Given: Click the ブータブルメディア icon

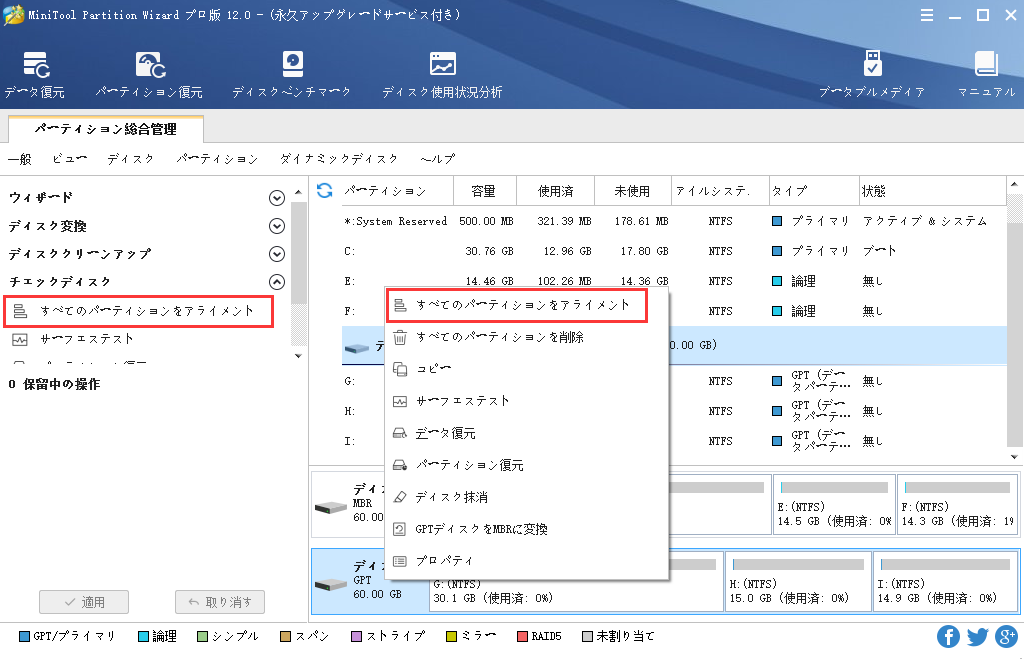Looking at the screenshot, I should tap(872, 63).
